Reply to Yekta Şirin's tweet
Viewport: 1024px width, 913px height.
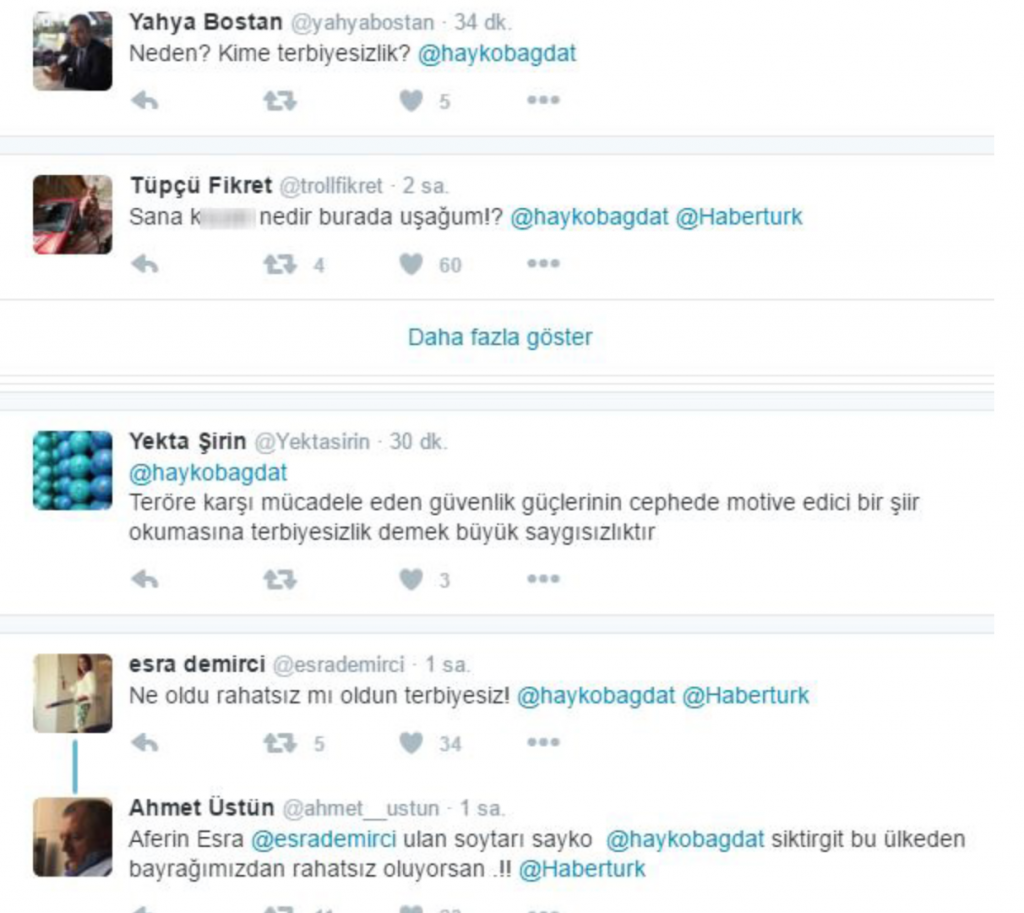click(x=145, y=579)
